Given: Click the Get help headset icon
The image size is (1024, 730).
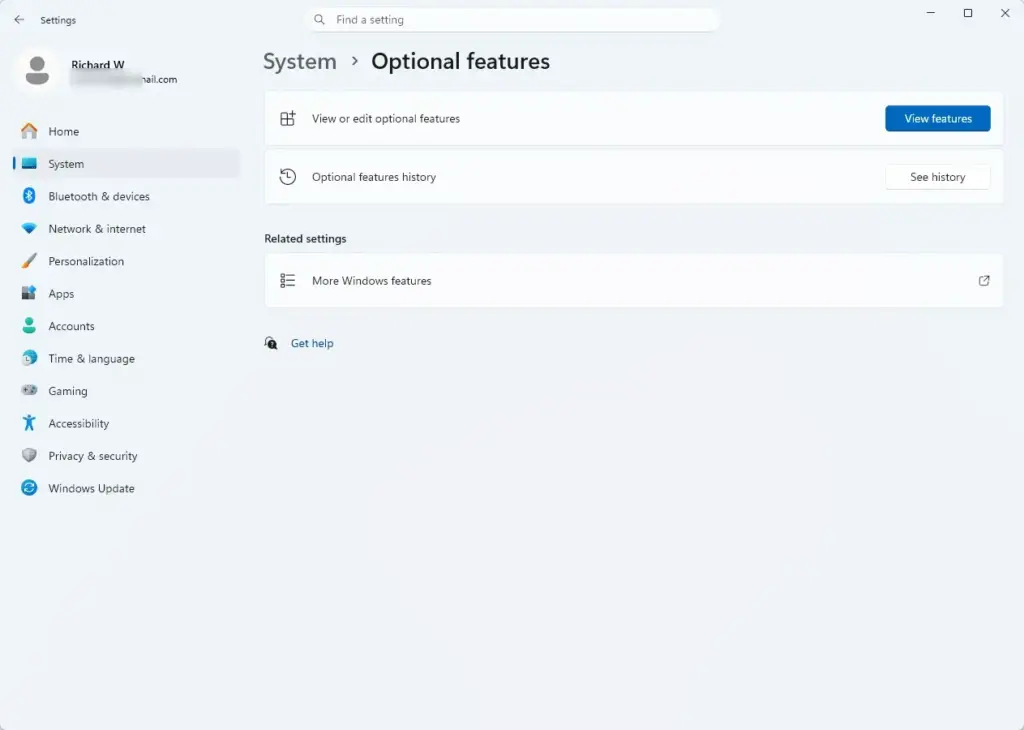Looking at the screenshot, I should coord(271,343).
